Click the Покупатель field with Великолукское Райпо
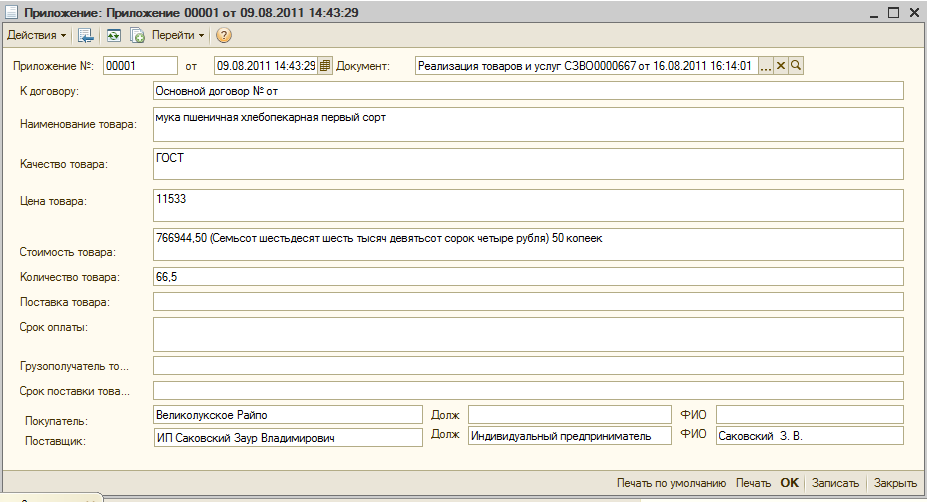Image resolution: width=927 pixels, height=502 pixels. coord(287,414)
